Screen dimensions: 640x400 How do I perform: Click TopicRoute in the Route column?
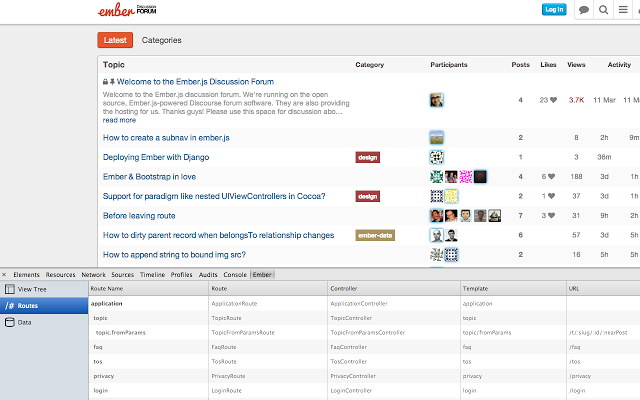227,318
